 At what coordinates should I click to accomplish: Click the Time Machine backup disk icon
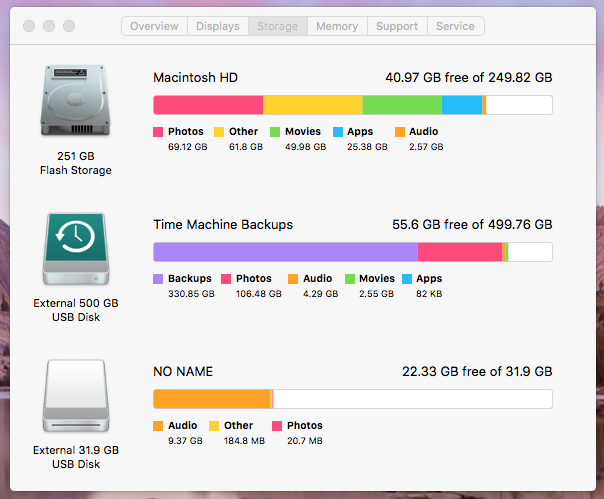76,249
